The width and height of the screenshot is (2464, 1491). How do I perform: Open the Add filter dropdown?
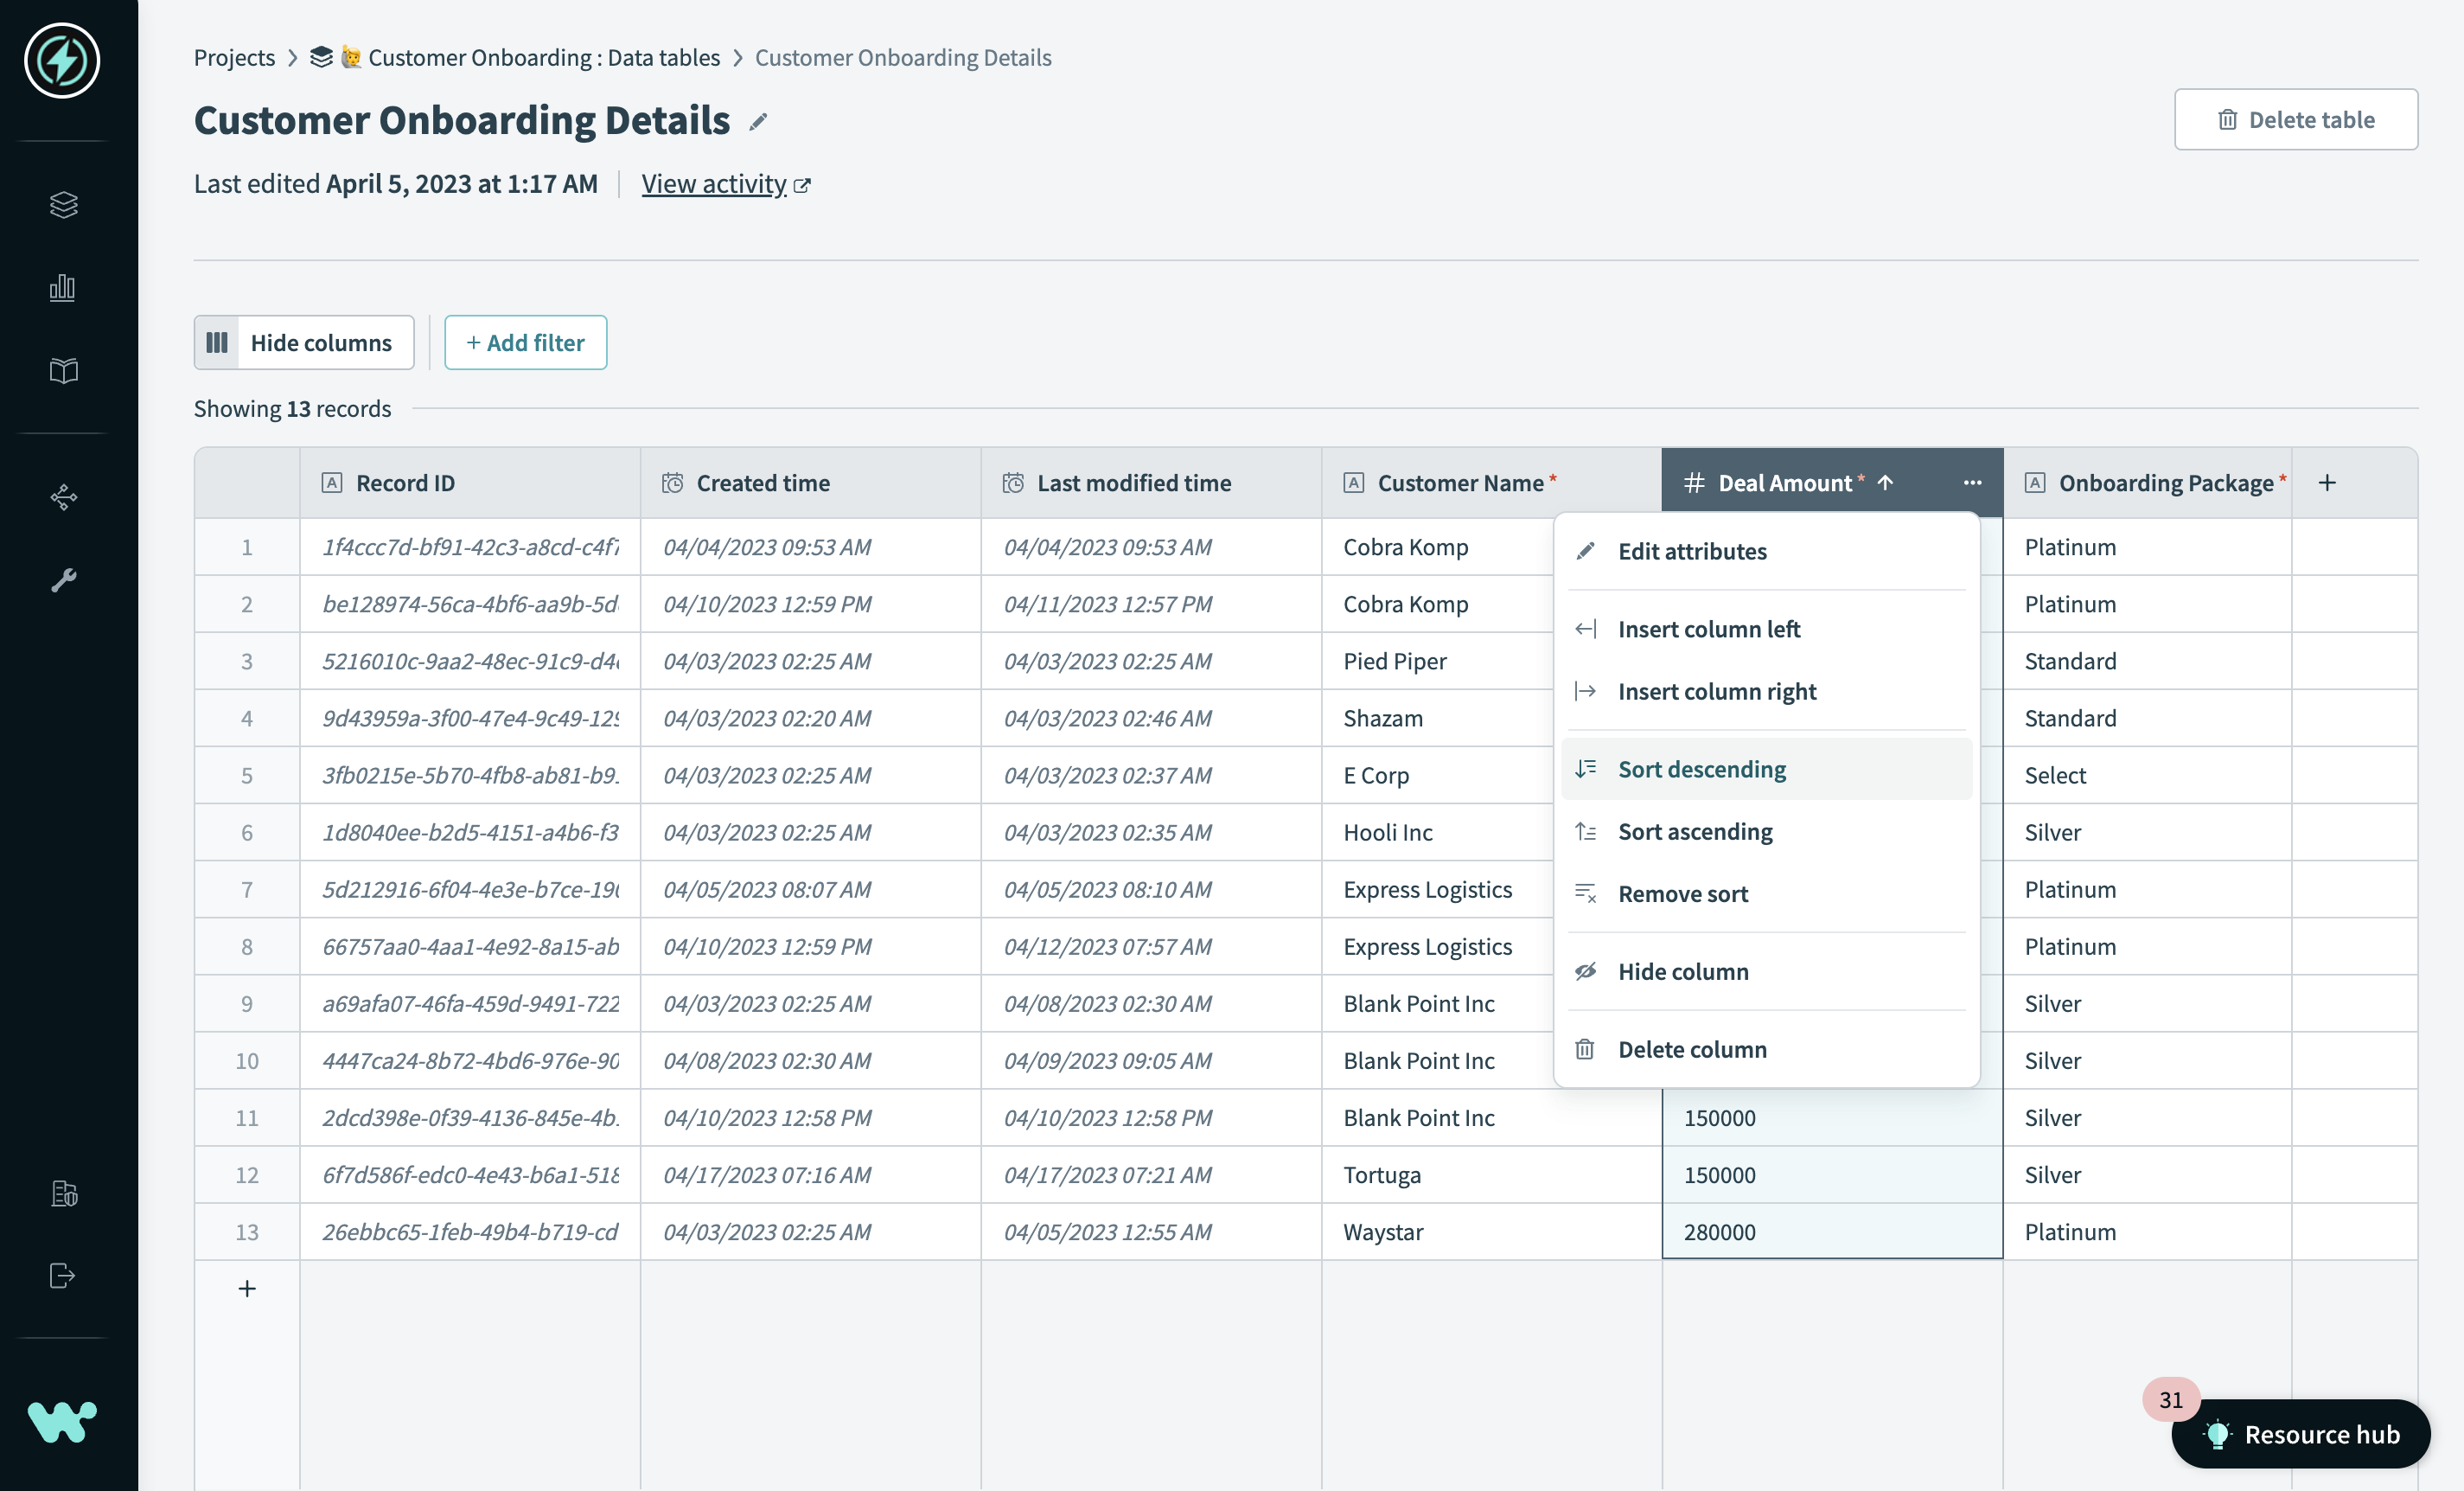pyautogui.click(x=525, y=343)
